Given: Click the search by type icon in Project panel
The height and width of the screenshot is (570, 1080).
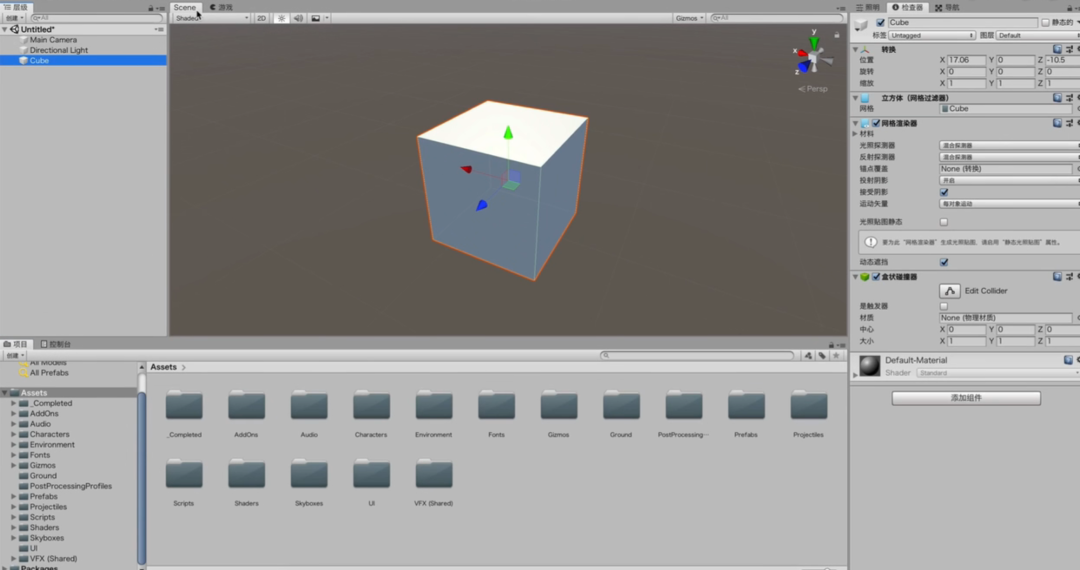Looking at the screenshot, I should [808, 355].
